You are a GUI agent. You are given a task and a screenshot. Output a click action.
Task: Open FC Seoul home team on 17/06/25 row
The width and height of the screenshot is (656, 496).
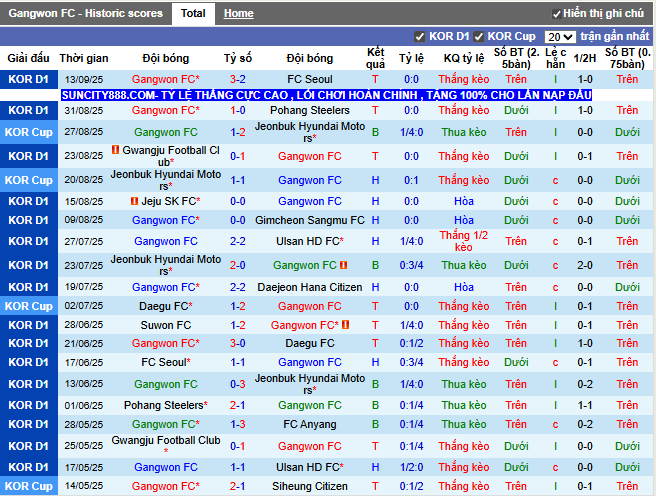164,362
